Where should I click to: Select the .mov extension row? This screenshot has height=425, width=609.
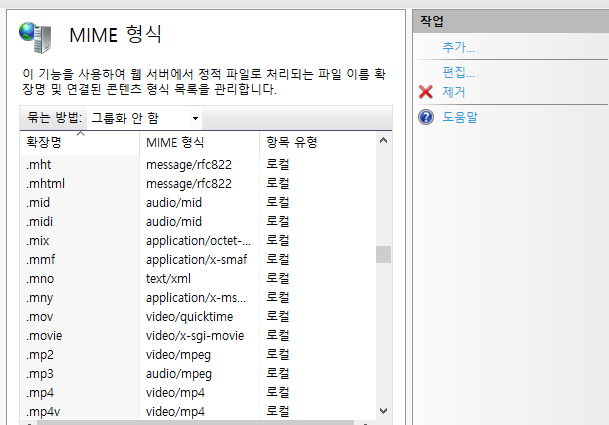pyautogui.click(x=198, y=317)
